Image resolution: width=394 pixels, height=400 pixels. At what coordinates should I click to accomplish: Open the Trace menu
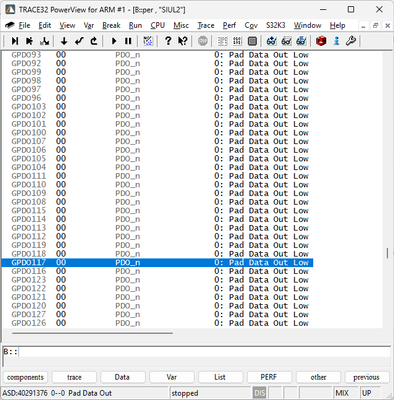pos(206,25)
